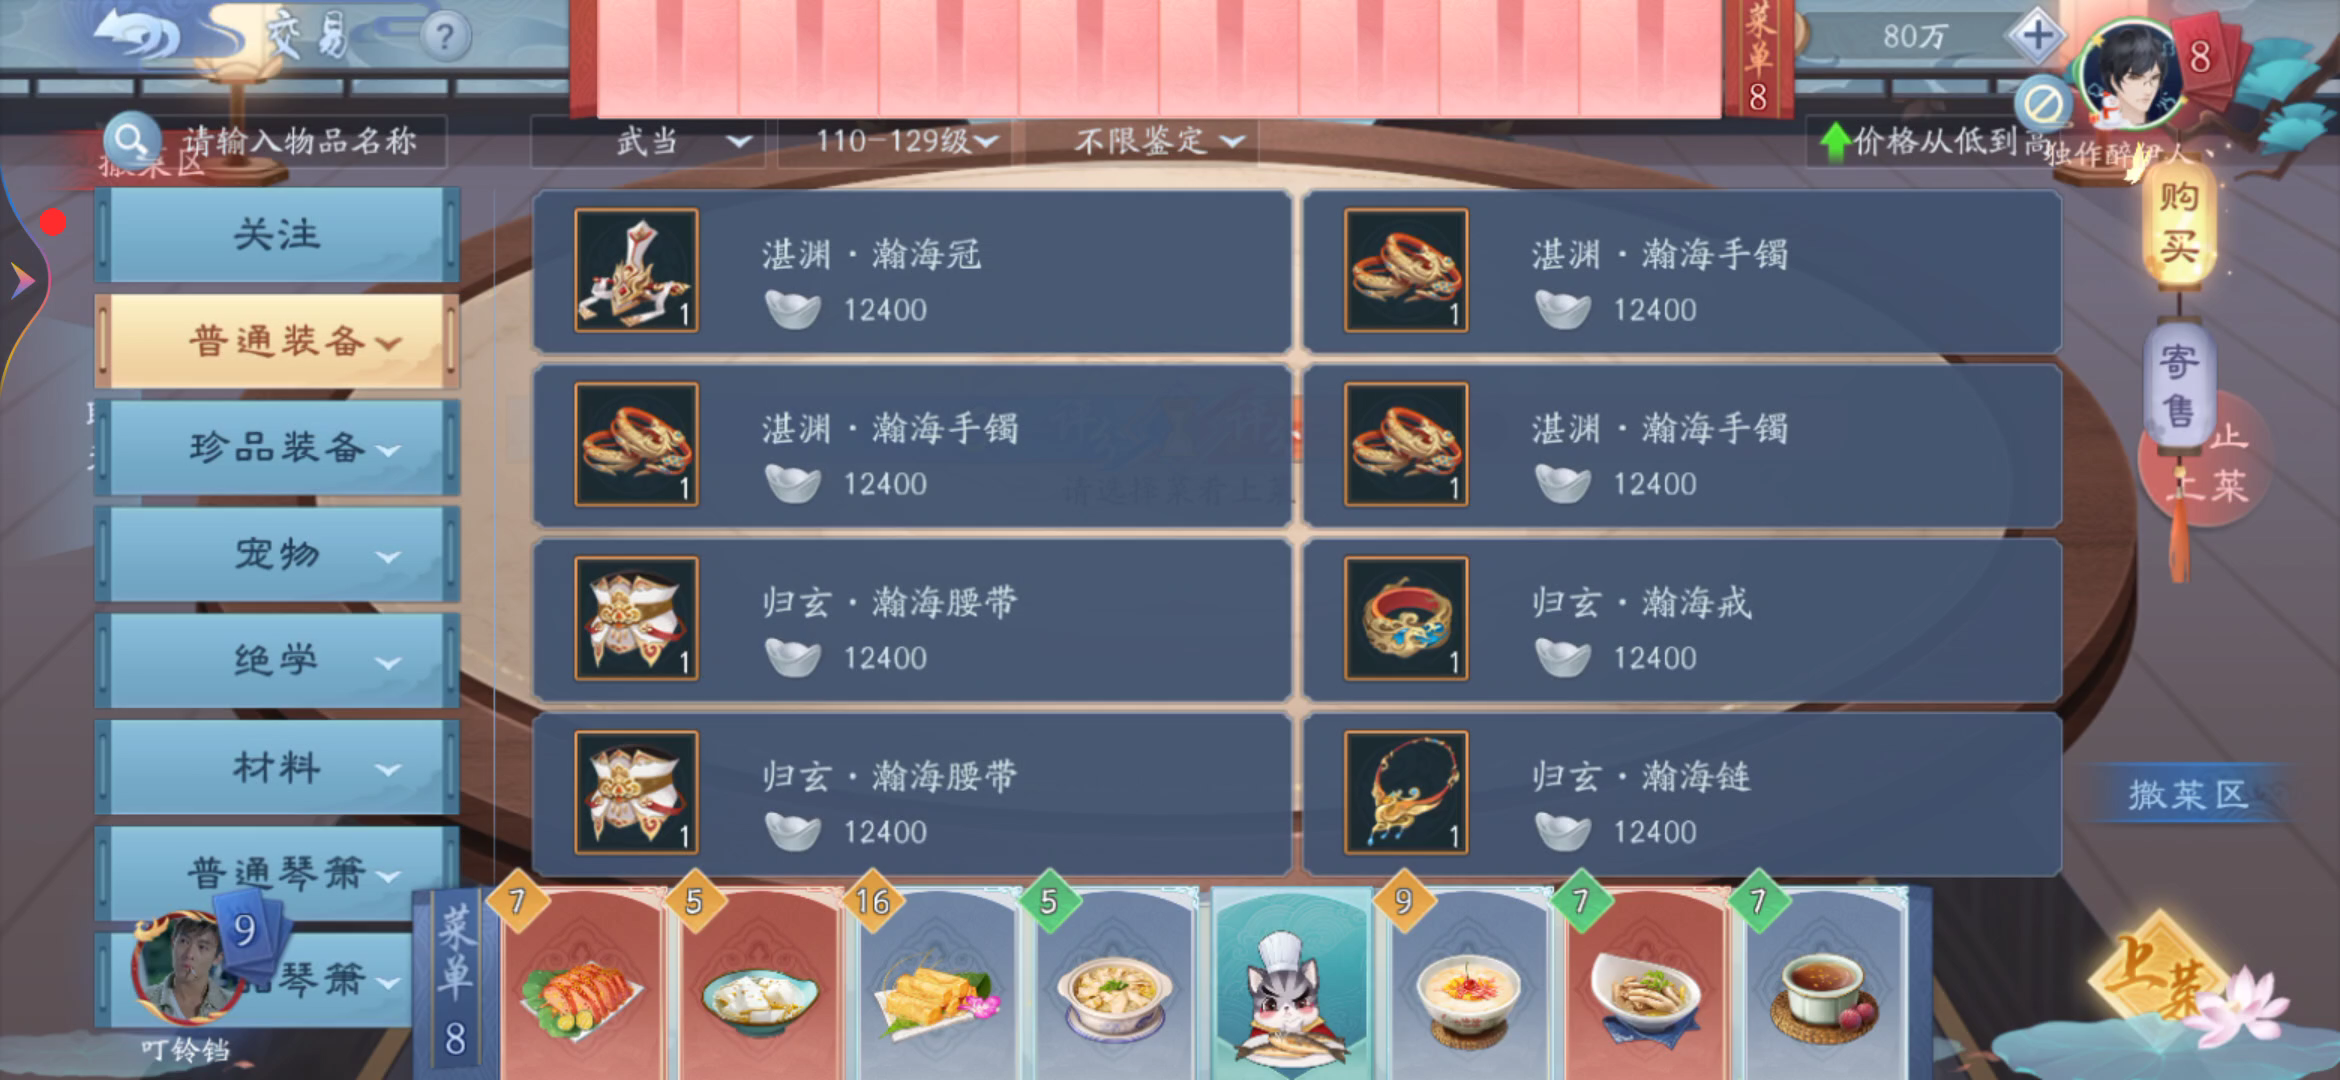Viewport: 2340px width, 1080px height.
Task: Select the 湛渊·瀚海冠 helmet icon
Action: pos(636,270)
